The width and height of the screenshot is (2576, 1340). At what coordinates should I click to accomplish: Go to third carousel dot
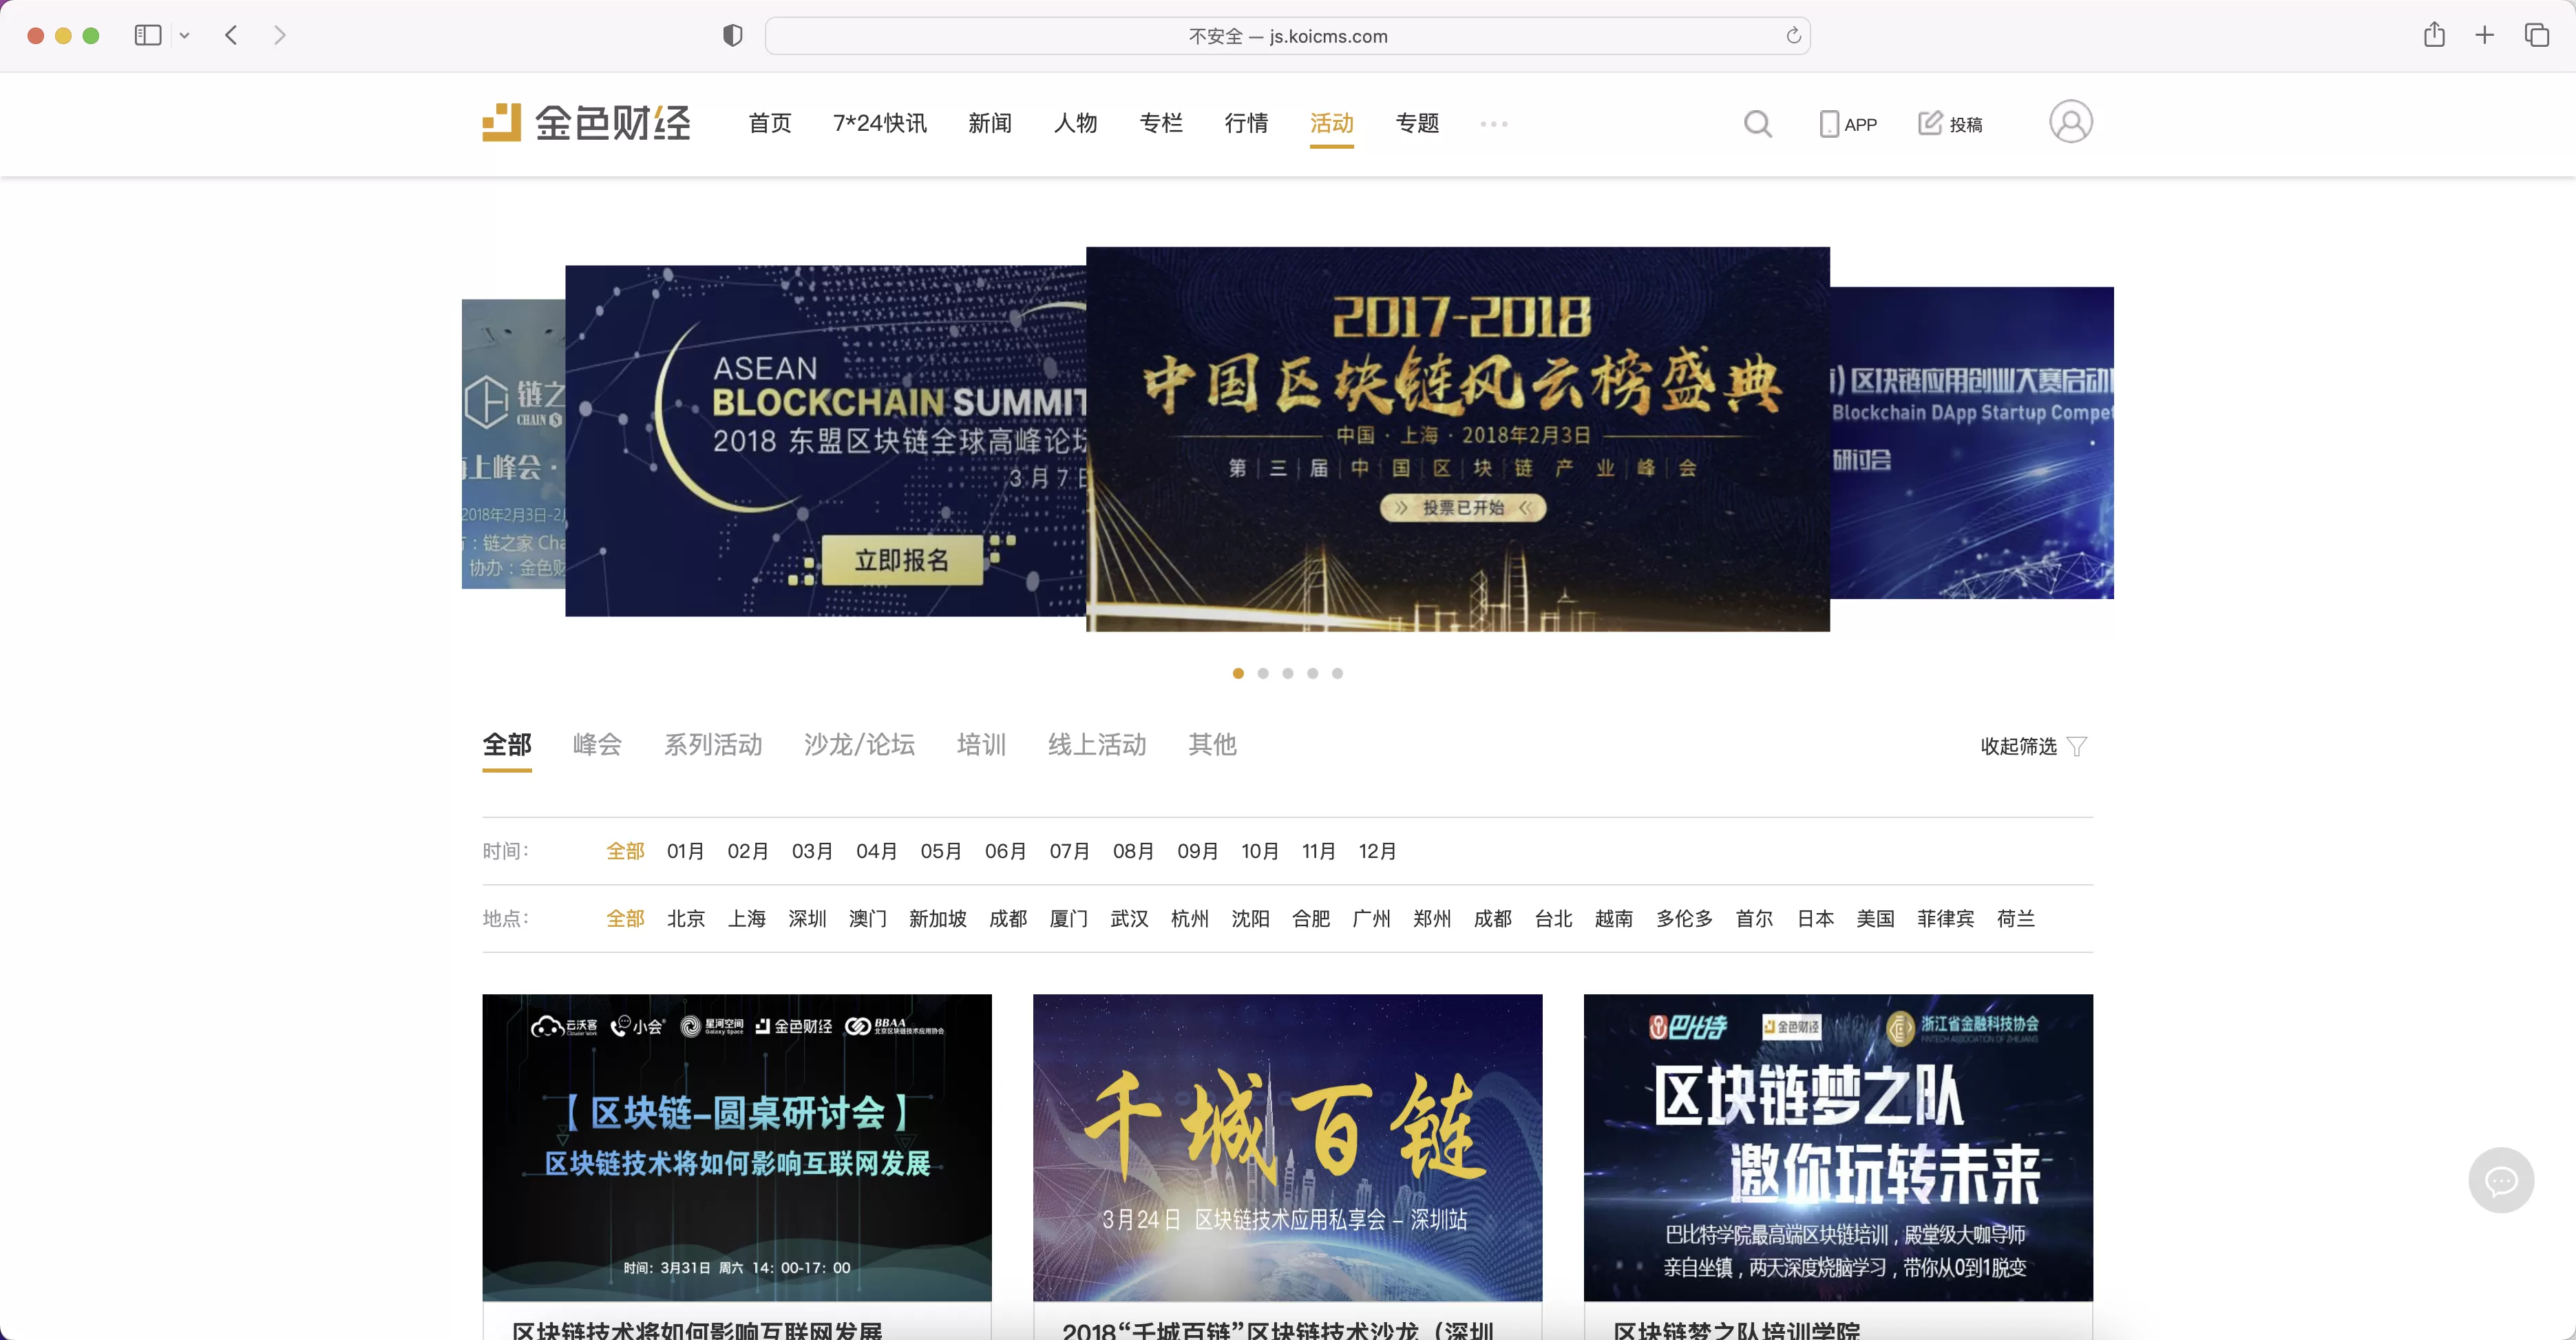tap(1288, 674)
